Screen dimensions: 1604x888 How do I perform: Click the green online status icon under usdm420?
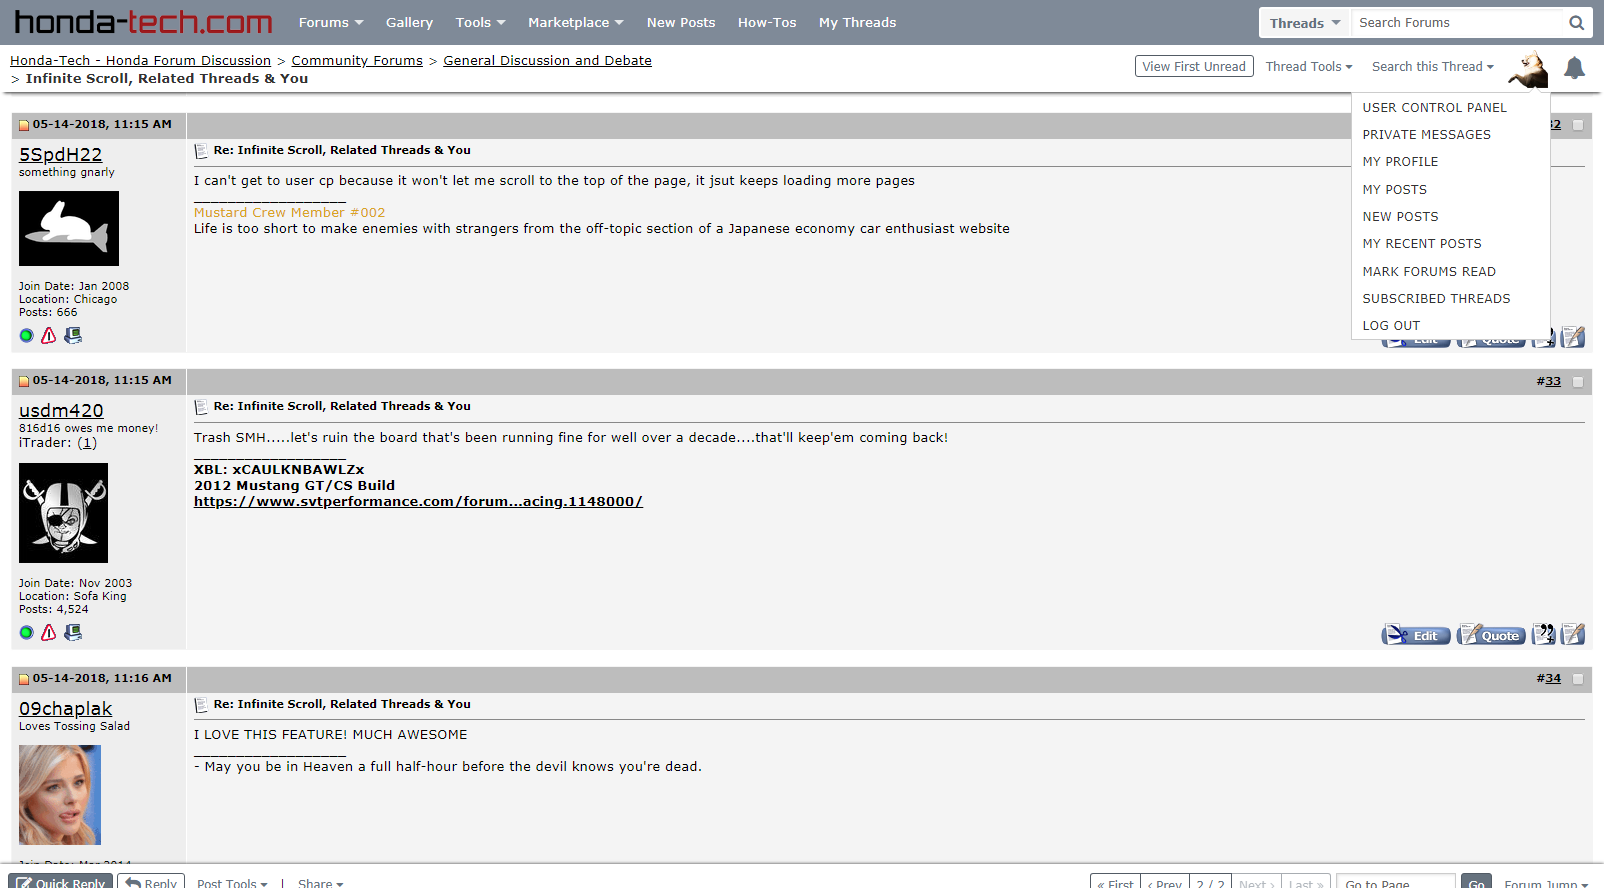(x=26, y=632)
